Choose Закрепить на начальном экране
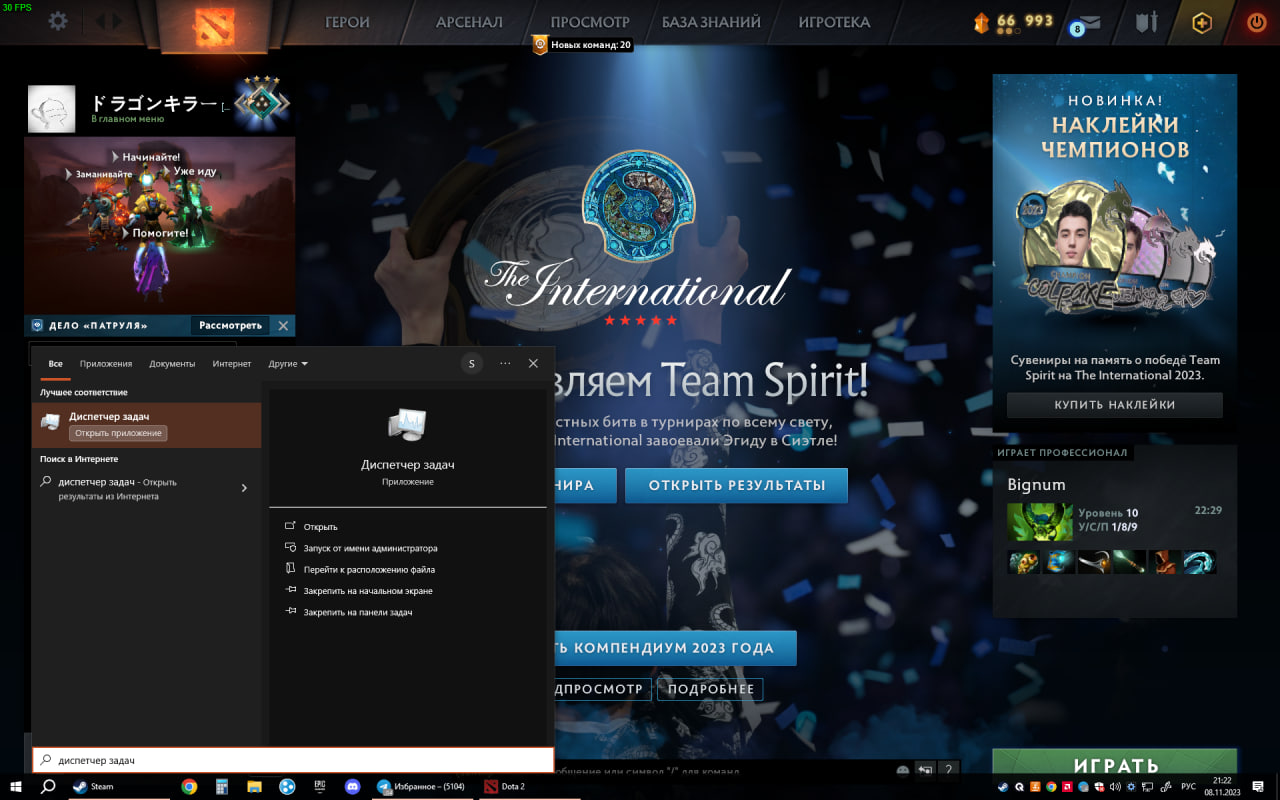The height and width of the screenshot is (800, 1280). coord(368,591)
